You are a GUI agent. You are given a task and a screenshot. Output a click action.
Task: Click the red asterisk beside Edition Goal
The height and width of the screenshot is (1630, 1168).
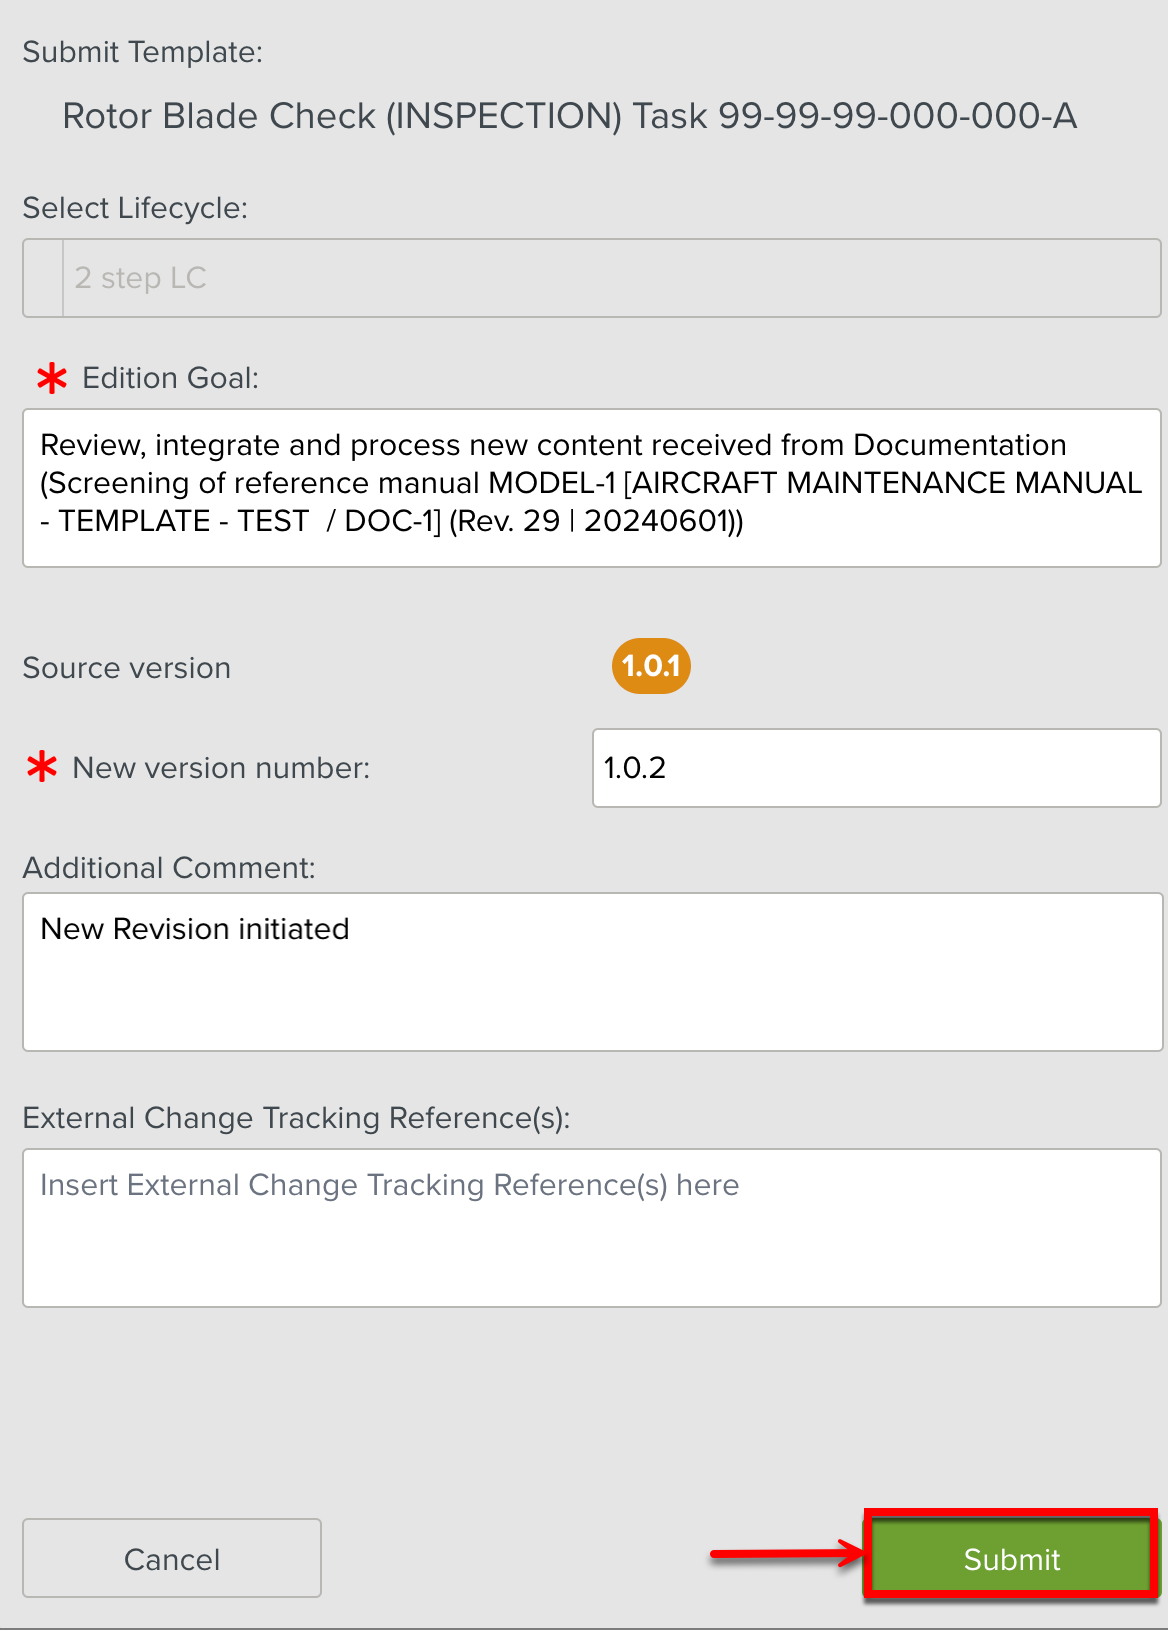[52, 378]
